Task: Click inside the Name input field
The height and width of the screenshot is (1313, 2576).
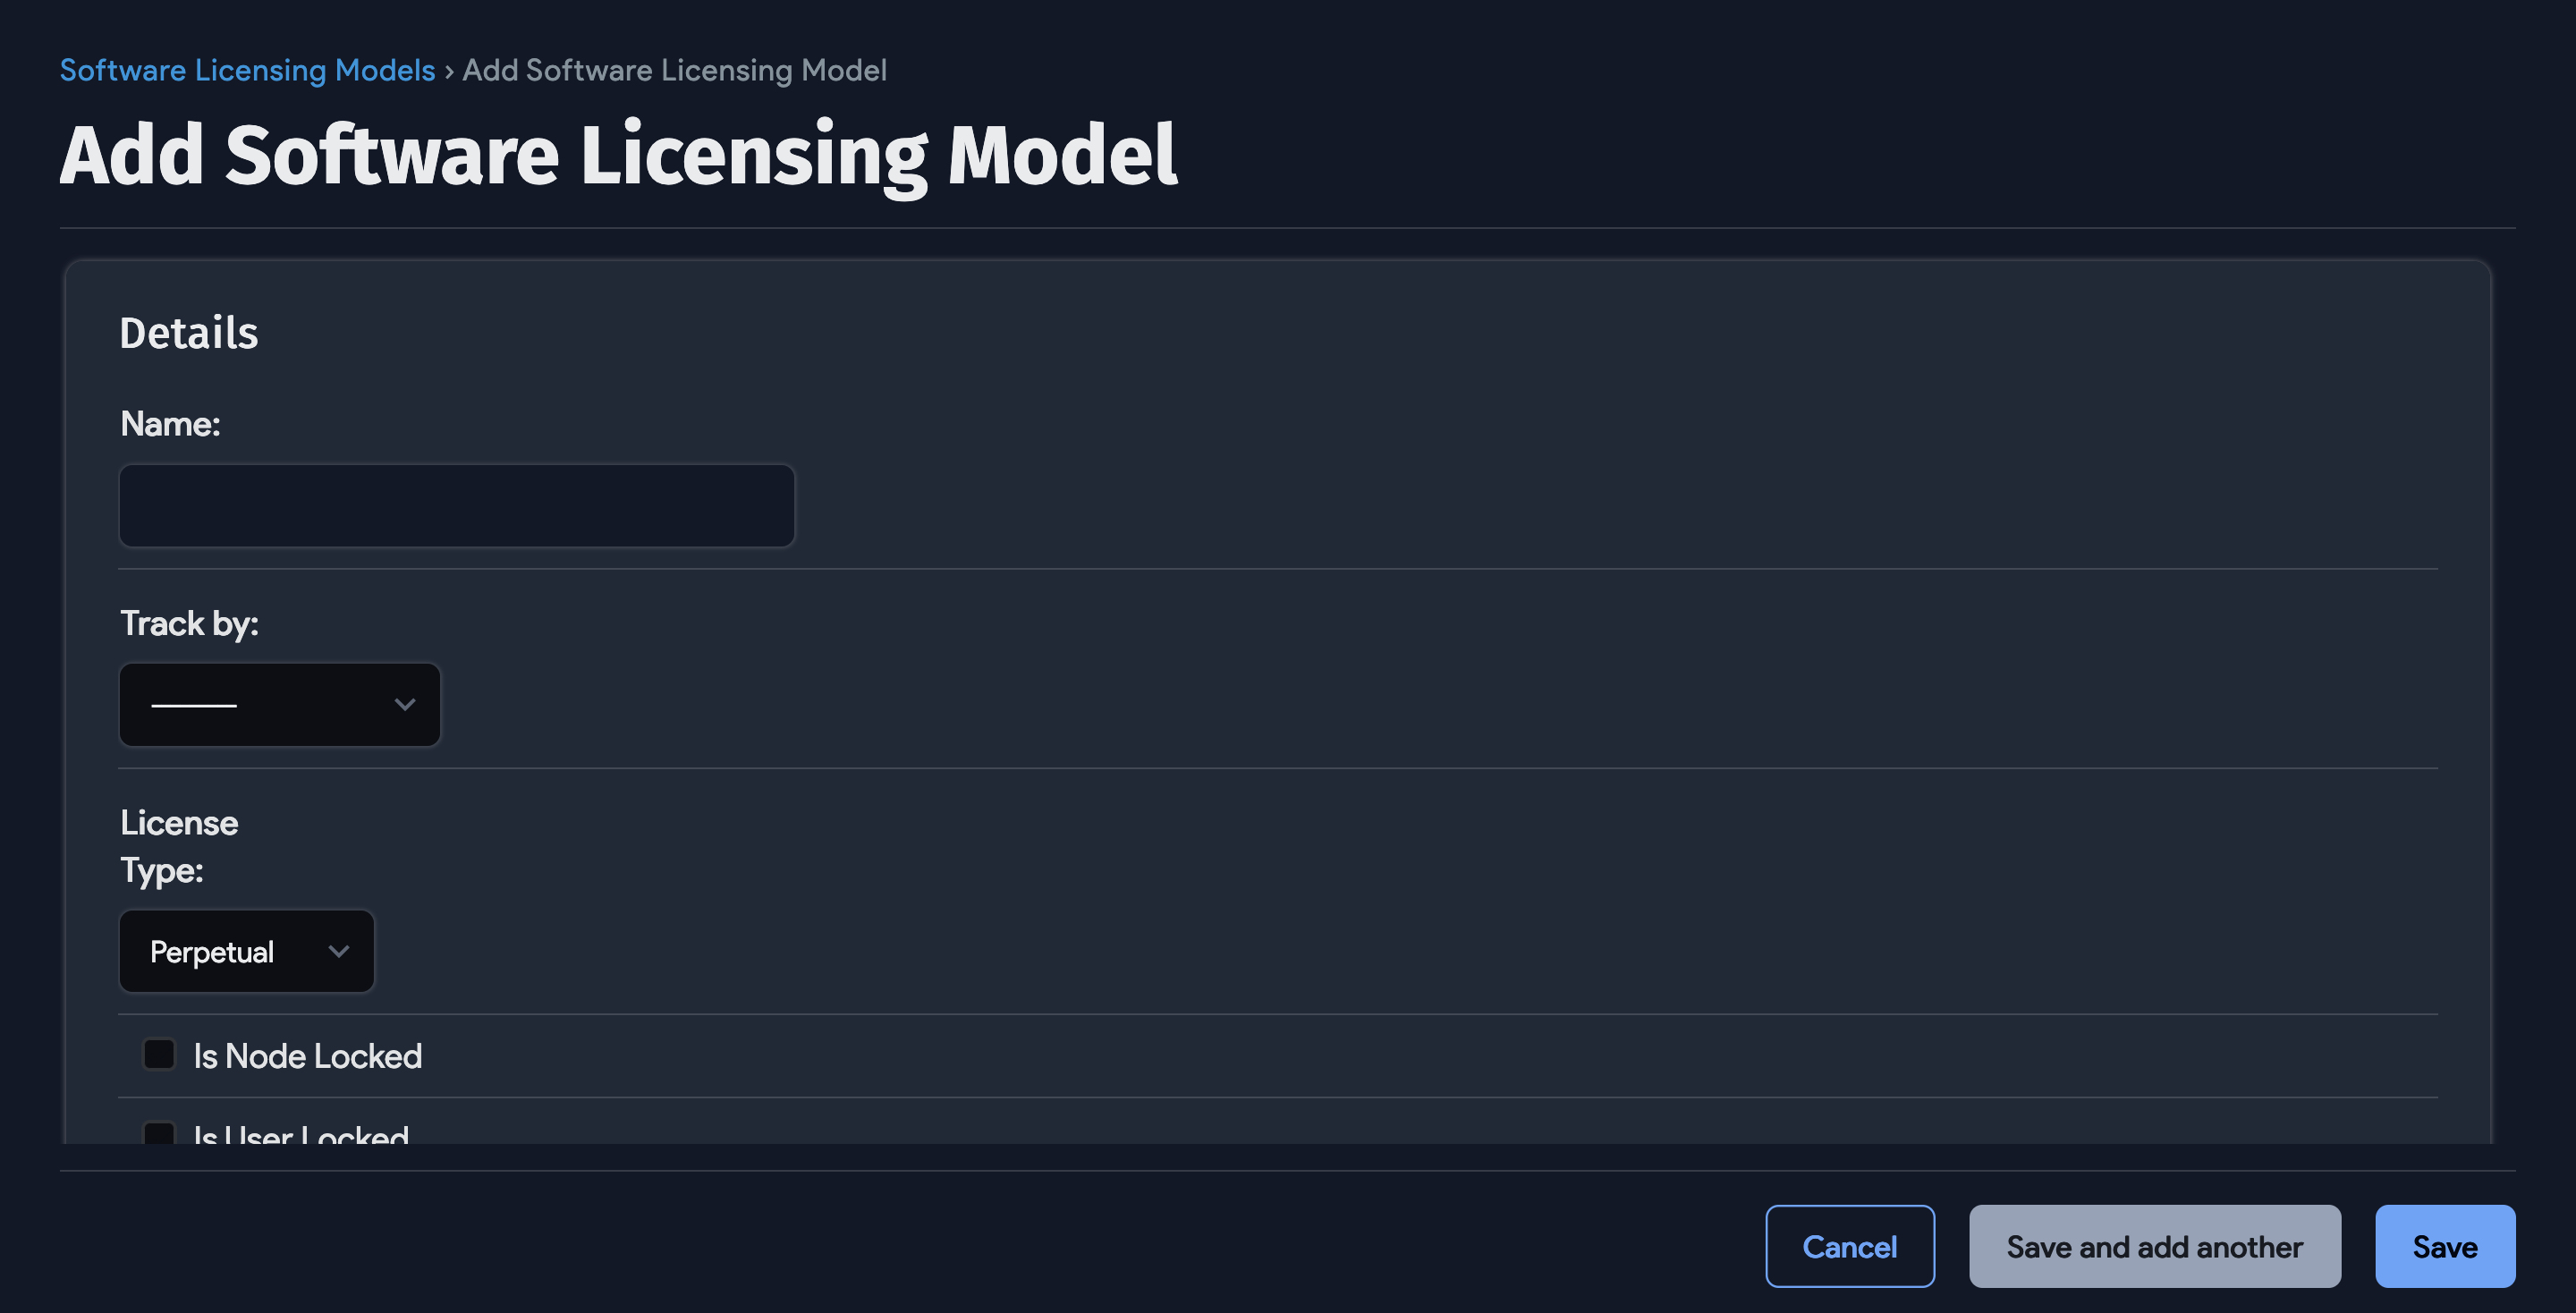Action: click(456, 505)
